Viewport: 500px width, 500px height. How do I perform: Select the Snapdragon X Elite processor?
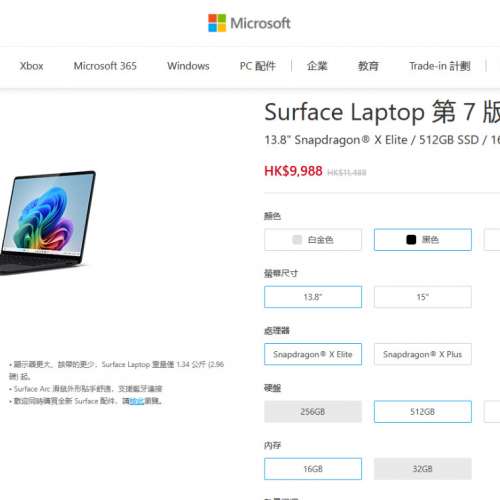click(313, 354)
